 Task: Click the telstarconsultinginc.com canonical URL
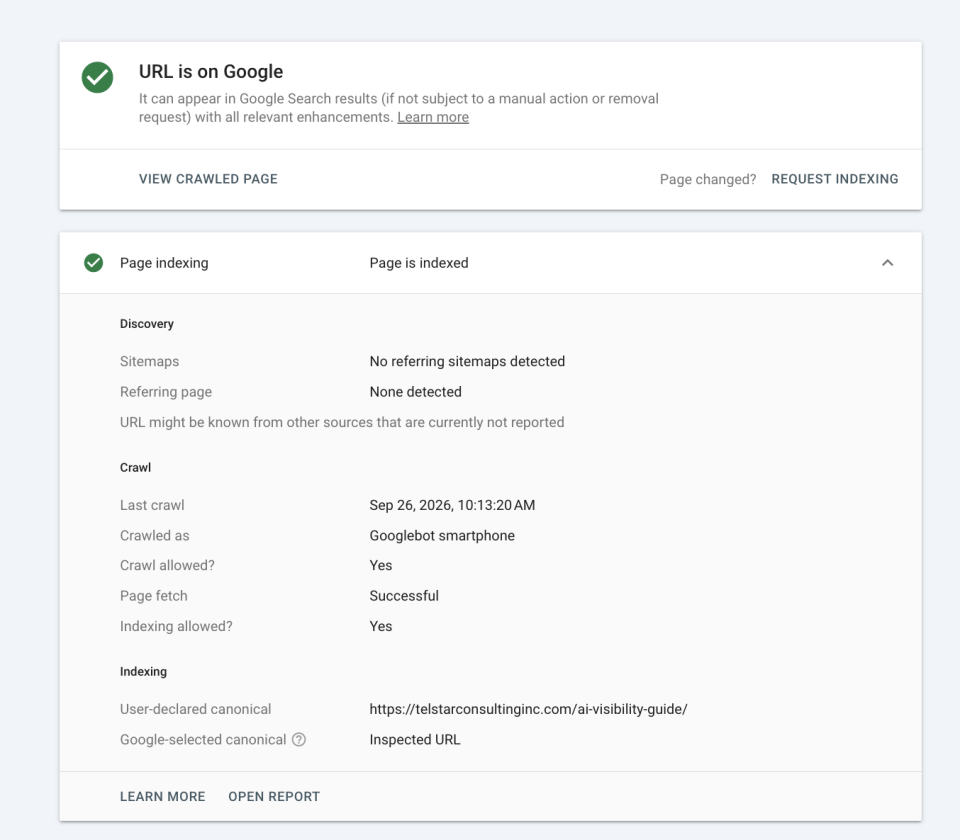click(528, 709)
